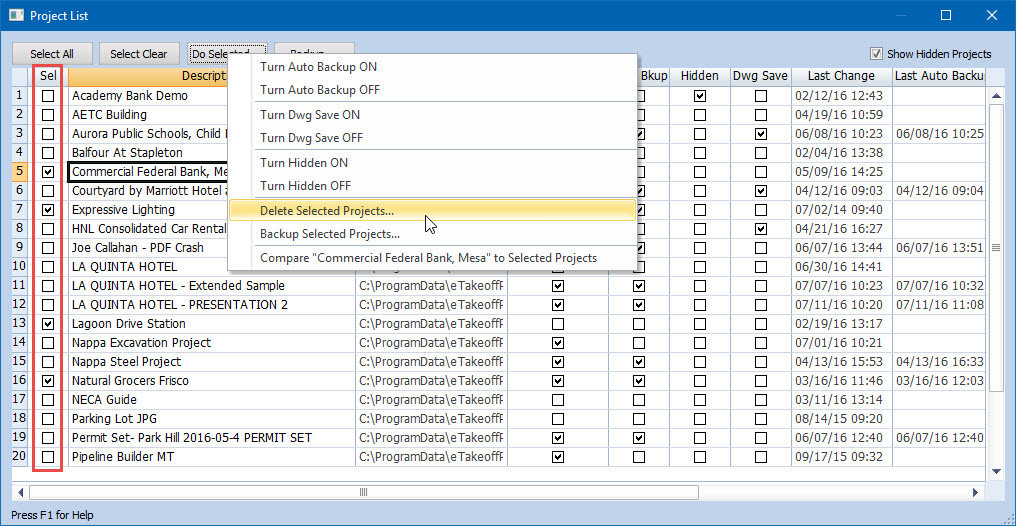This screenshot has height=526, width=1016.
Task: Choose Delete Selected Projects menu item
Action: (432, 211)
